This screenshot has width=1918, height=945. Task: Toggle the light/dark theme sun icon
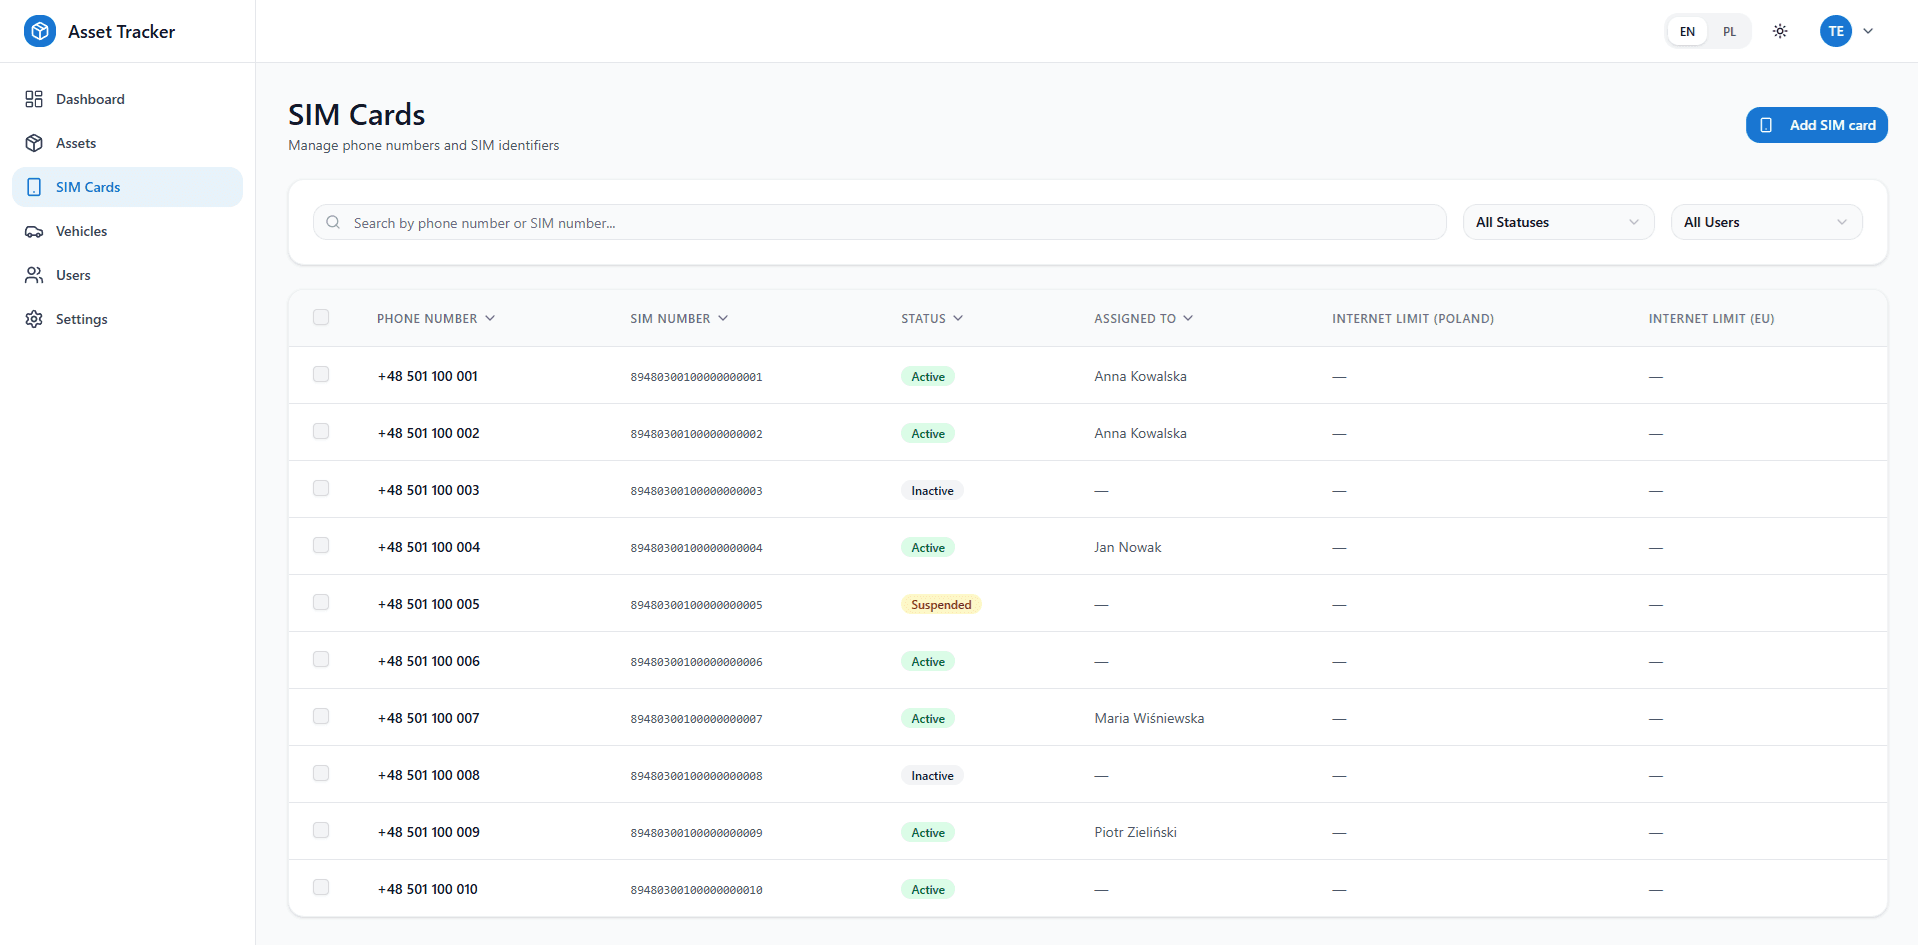pos(1780,31)
